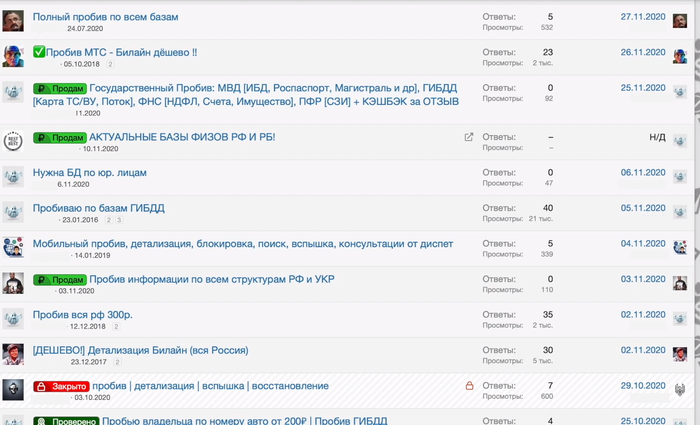Click author avatar of 'Пробиваю по базам ГИБДД'

click(13, 212)
